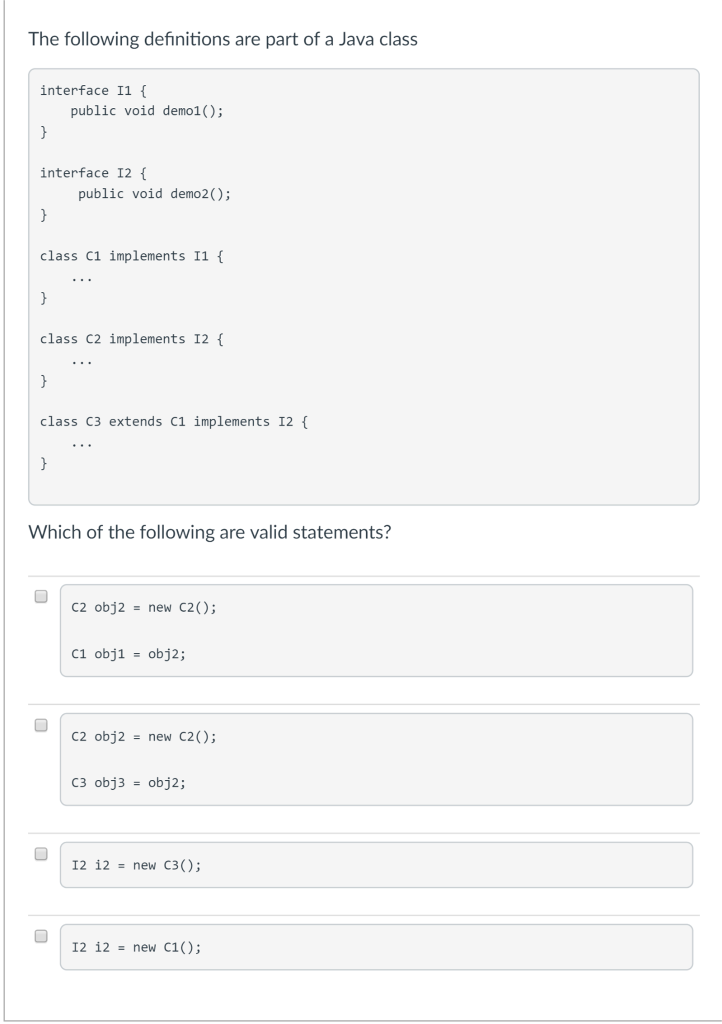Click the 'C3 obj3 = obj2;' code line

click(x=129, y=782)
